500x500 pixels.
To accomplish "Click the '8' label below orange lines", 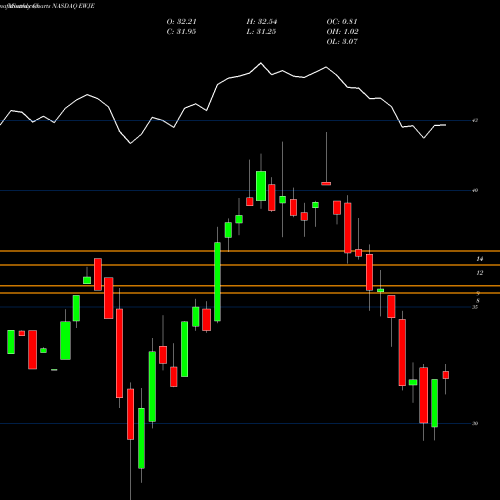I will [x=478, y=301].
